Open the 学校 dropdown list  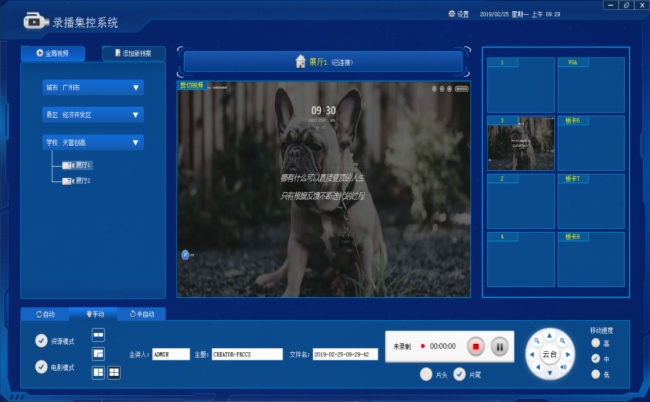click(x=135, y=143)
